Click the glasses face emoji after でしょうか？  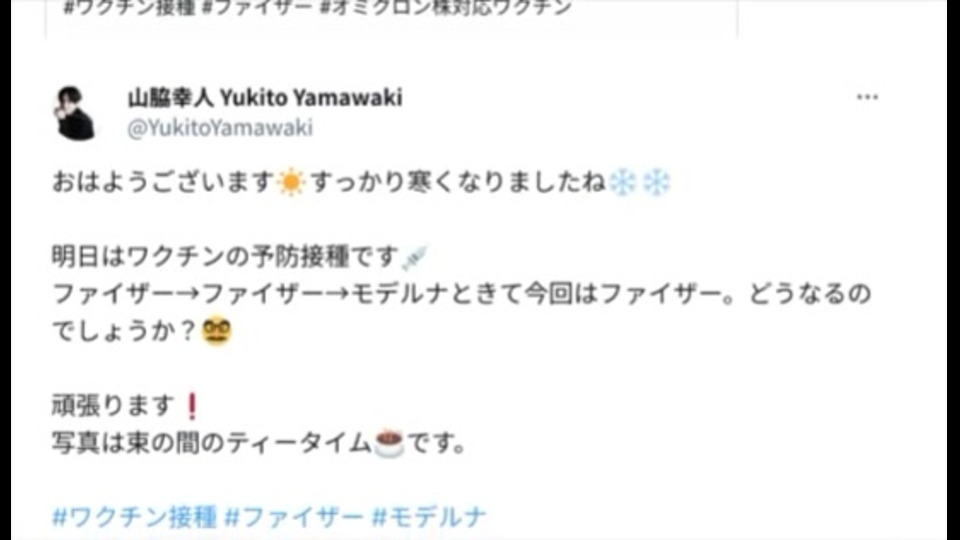pyautogui.click(x=217, y=332)
